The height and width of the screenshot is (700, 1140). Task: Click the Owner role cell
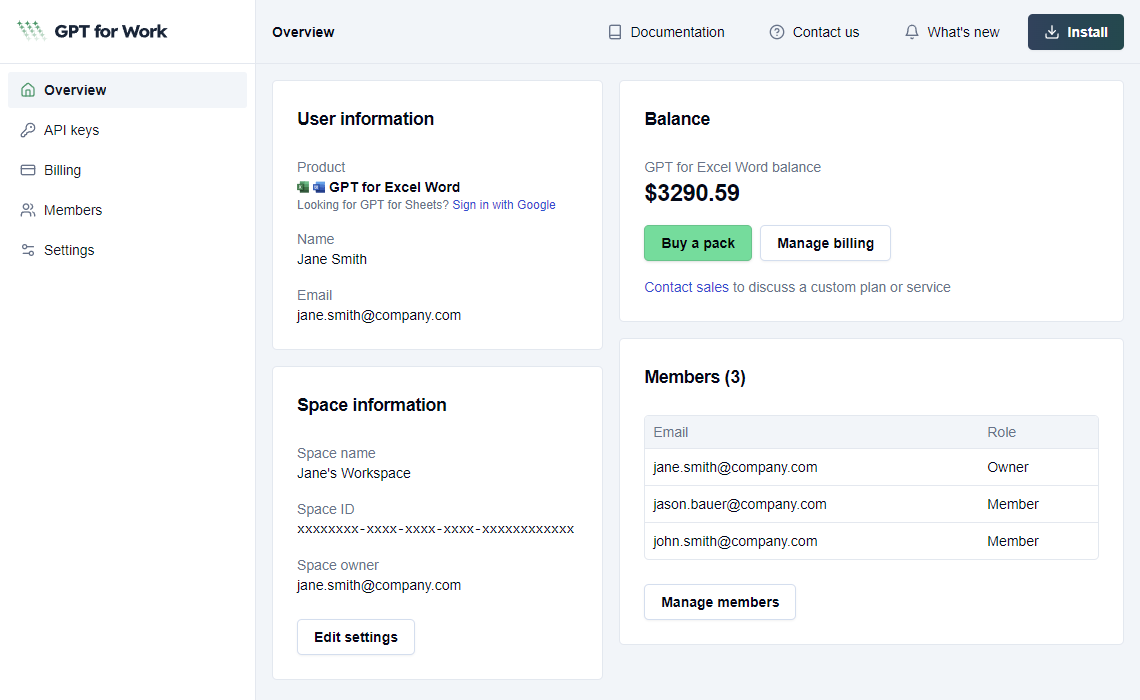coord(1008,467)
